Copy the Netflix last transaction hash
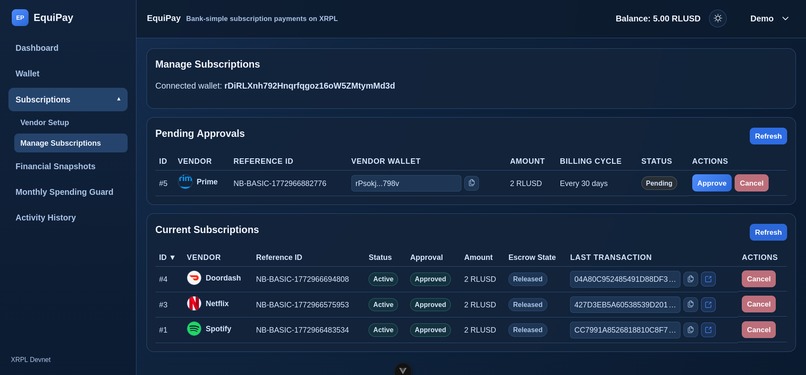 click(690, 305)
